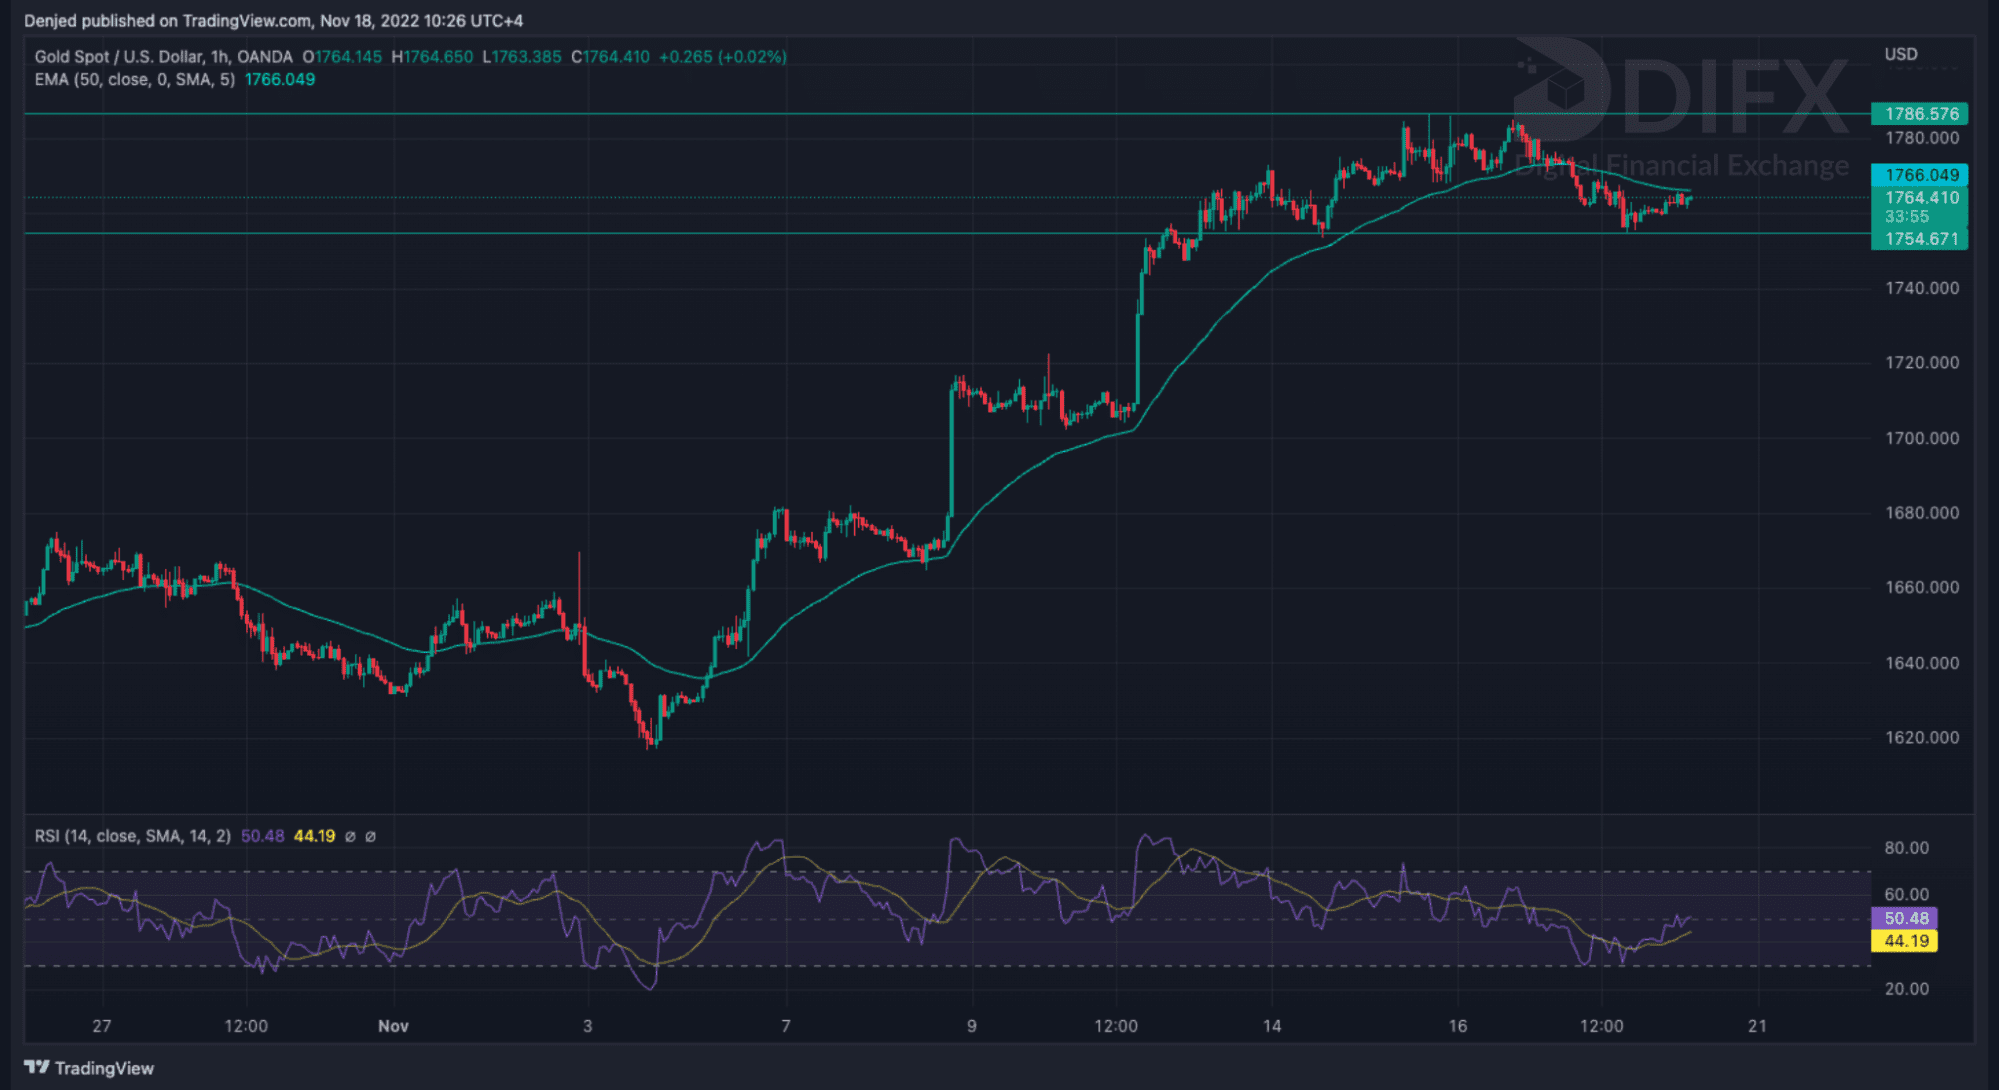Screen dimensions: 1999x1091
Task: Click the first empty-value symbol after RSI values
Action: tap(350, 836)
